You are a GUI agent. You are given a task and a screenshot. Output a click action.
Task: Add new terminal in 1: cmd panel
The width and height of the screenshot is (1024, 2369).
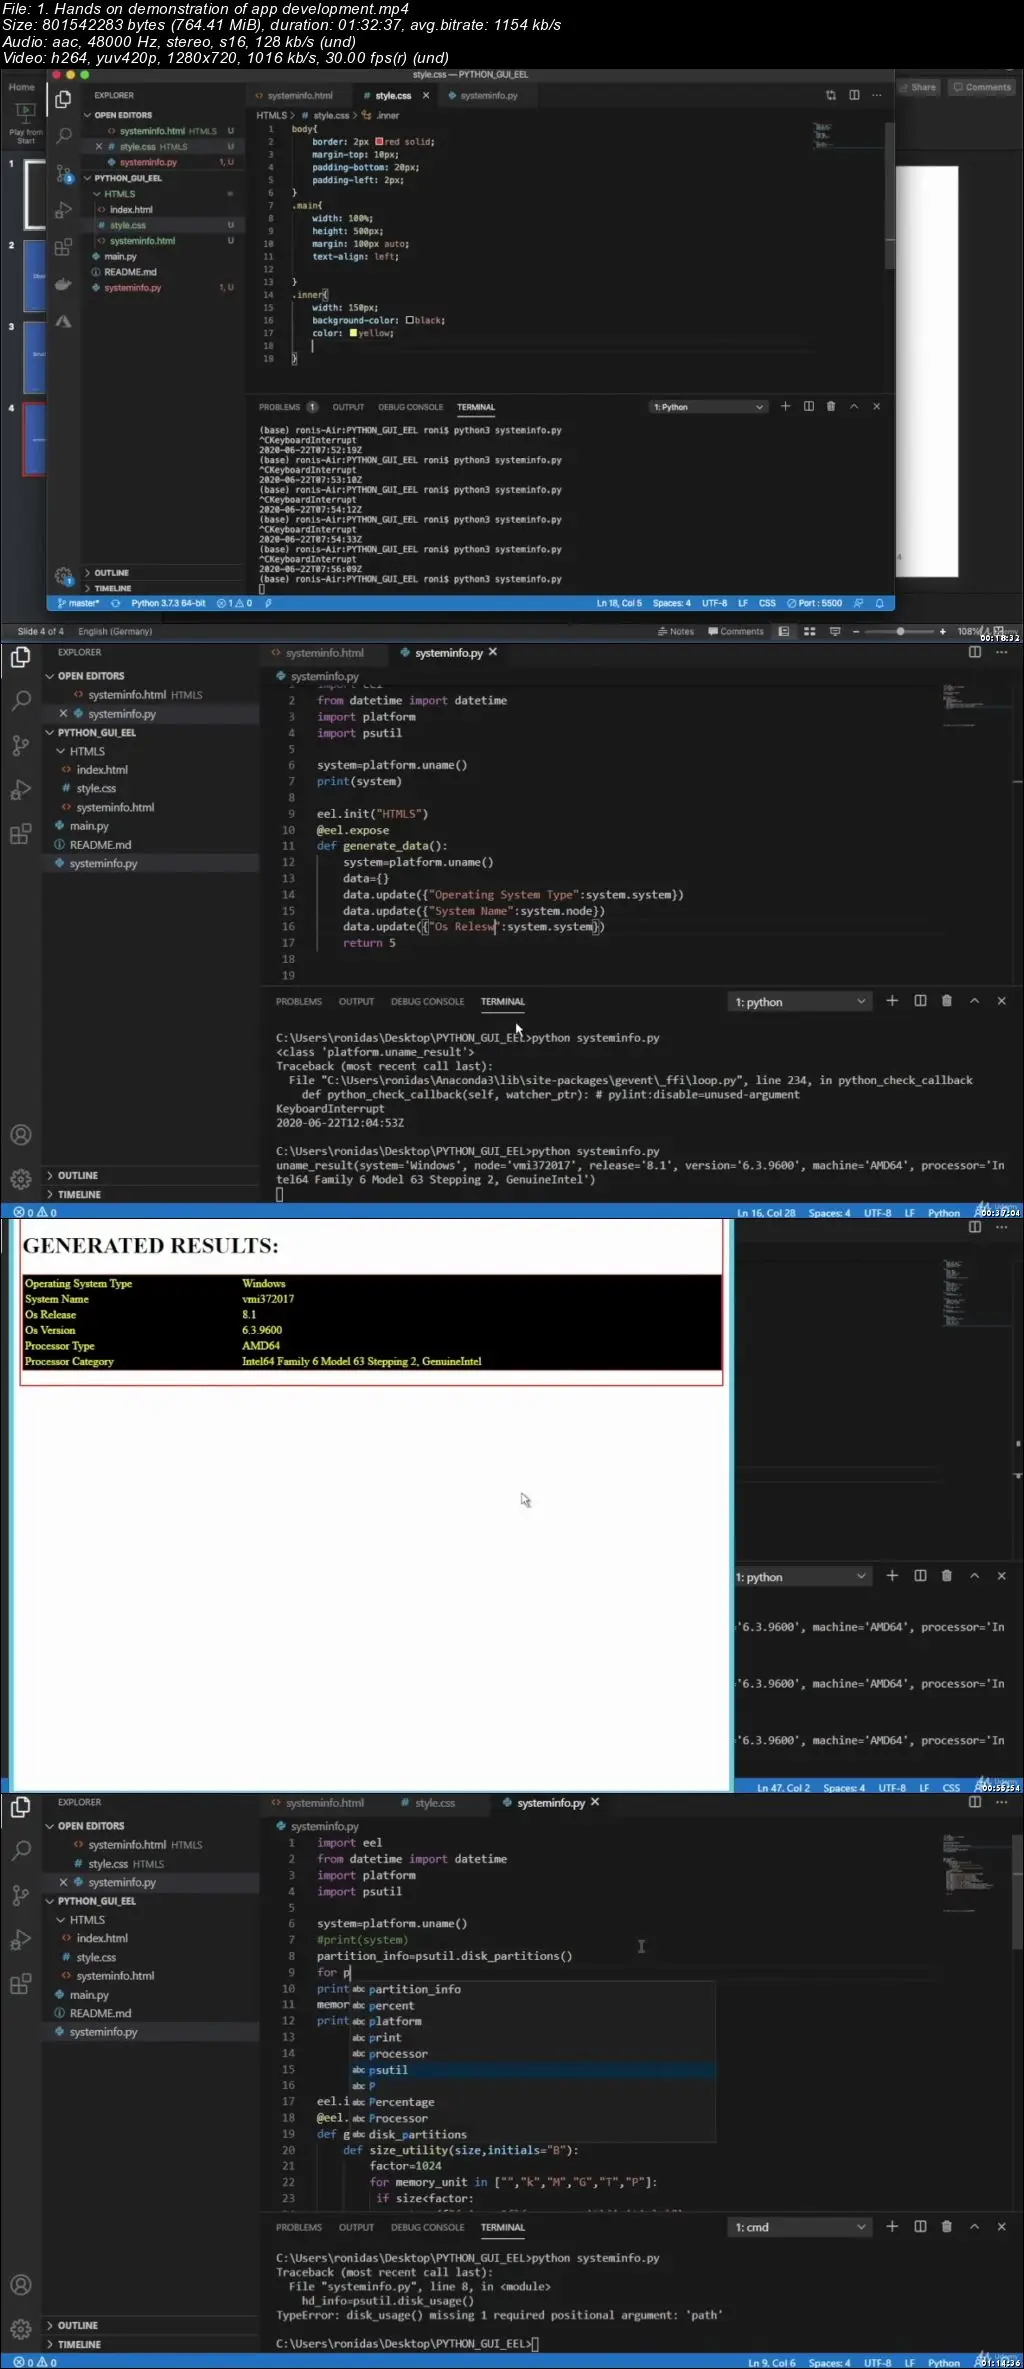pyautogui.click(x=892, y=2226)
